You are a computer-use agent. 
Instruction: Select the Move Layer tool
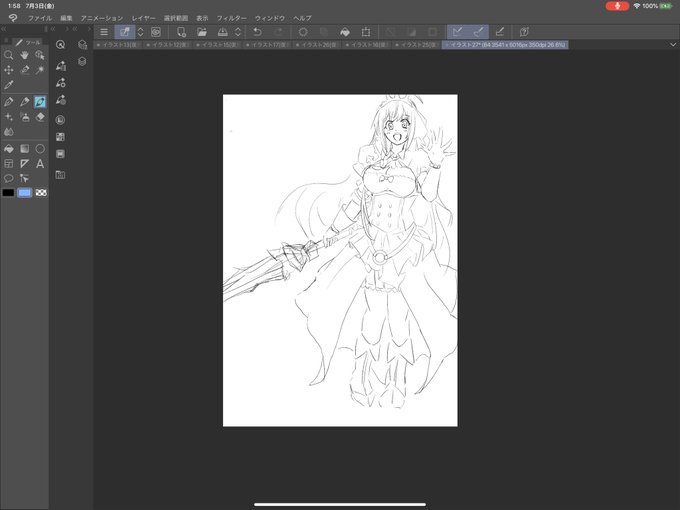click(x=8, y=70)
